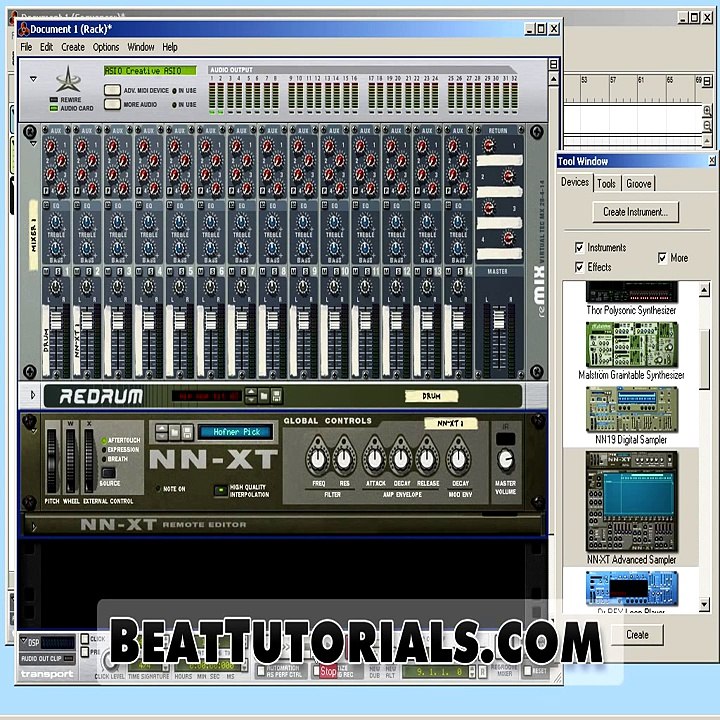Click mixer channel 1 pan knob
Image resolution: width=720 pixels, height=720 pixels.
click(56, 287)
